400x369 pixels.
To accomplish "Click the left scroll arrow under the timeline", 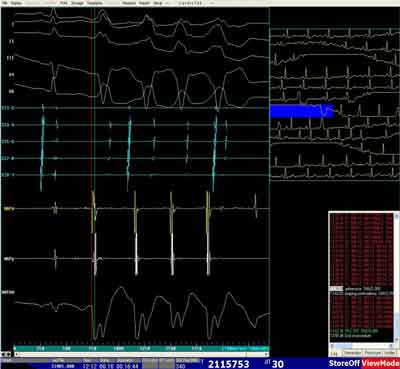I will [4, 354].
